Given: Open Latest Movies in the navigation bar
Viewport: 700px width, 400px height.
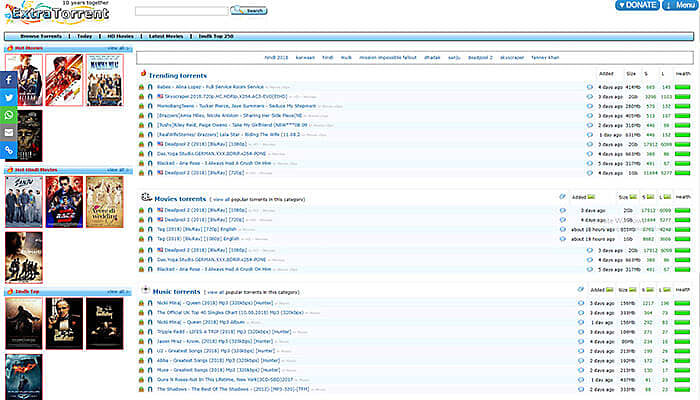Looking at the screenshot, I should [166, 36].
